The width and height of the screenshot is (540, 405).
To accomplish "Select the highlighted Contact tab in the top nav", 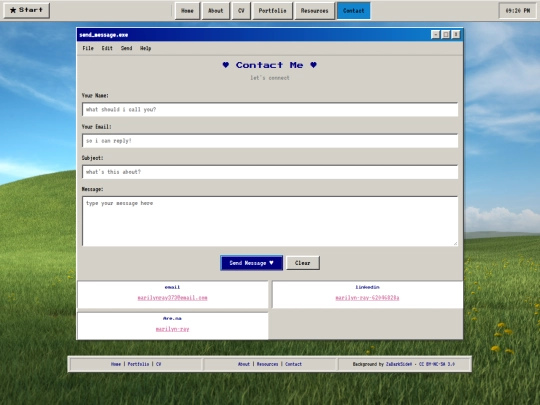I will tap(353, 11).
